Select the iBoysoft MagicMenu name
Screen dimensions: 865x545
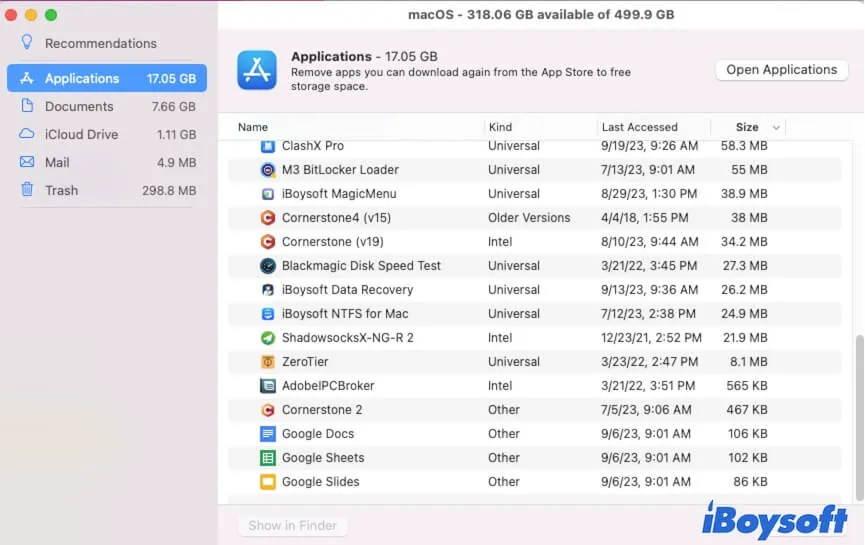click(339, 194)
